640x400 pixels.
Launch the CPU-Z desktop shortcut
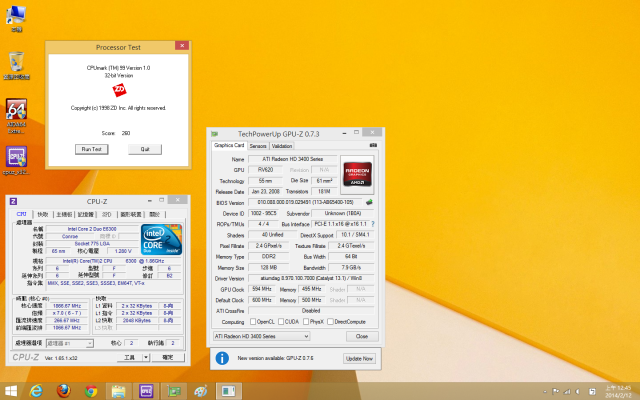[16, 161]
